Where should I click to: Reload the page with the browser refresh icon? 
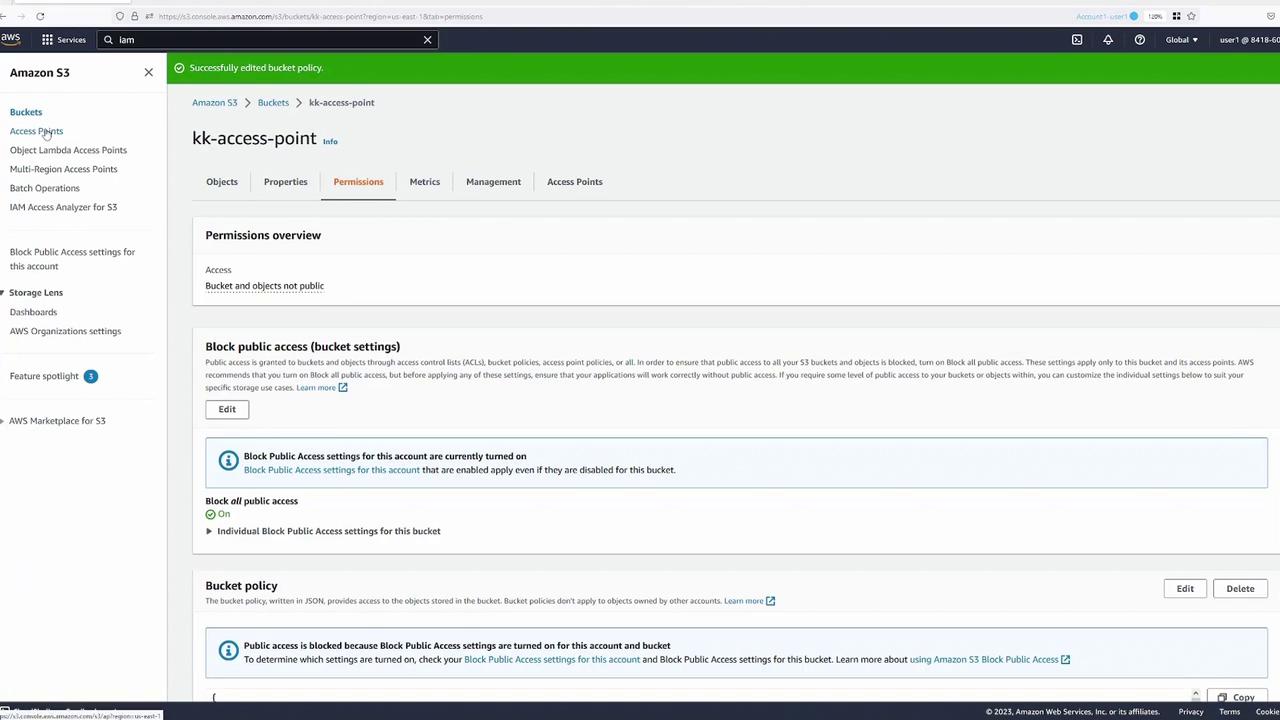40,16
